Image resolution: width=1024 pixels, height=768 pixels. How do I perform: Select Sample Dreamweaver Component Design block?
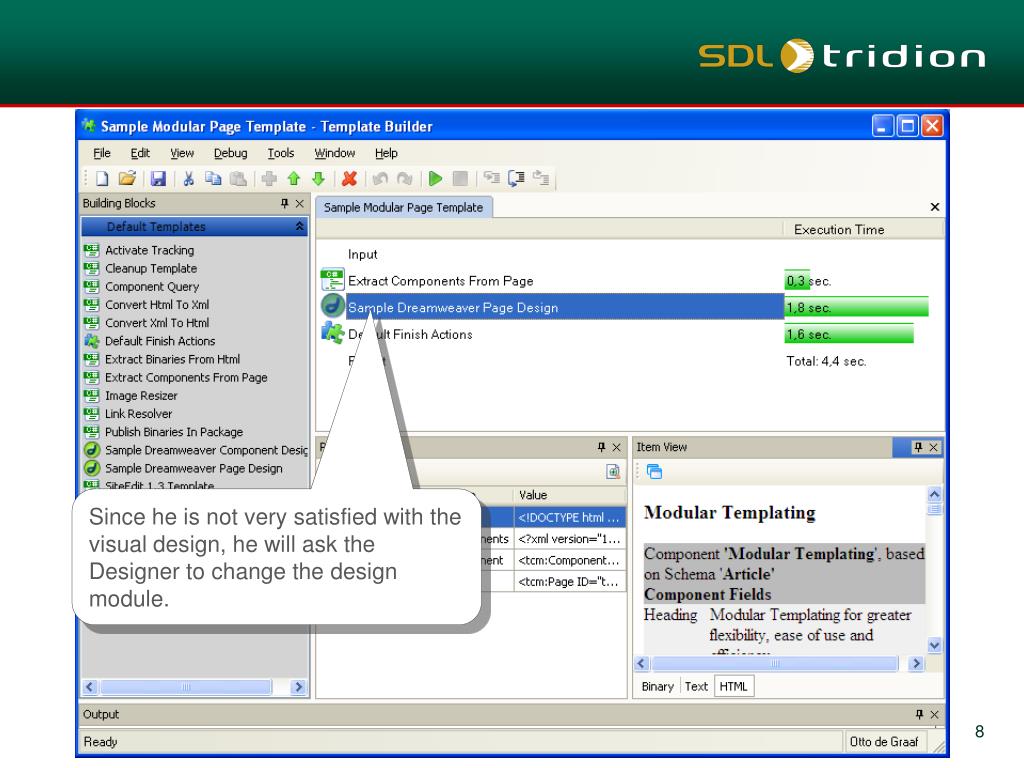point(206,450)
